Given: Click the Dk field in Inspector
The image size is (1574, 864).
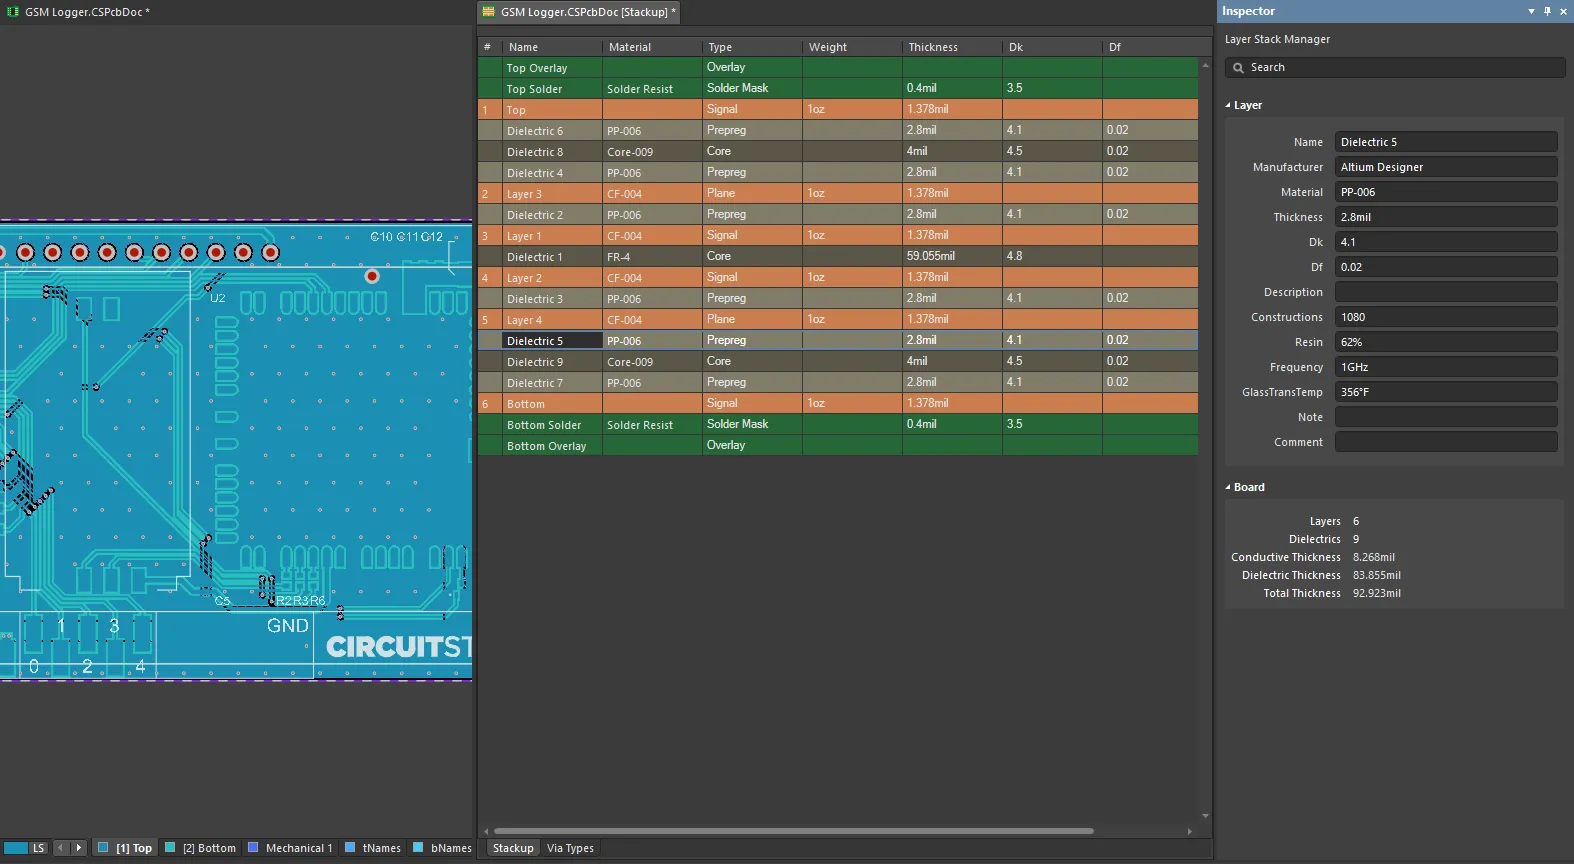Looking at the screenshot, I should pyautogui.click(x=1446, y=242).
